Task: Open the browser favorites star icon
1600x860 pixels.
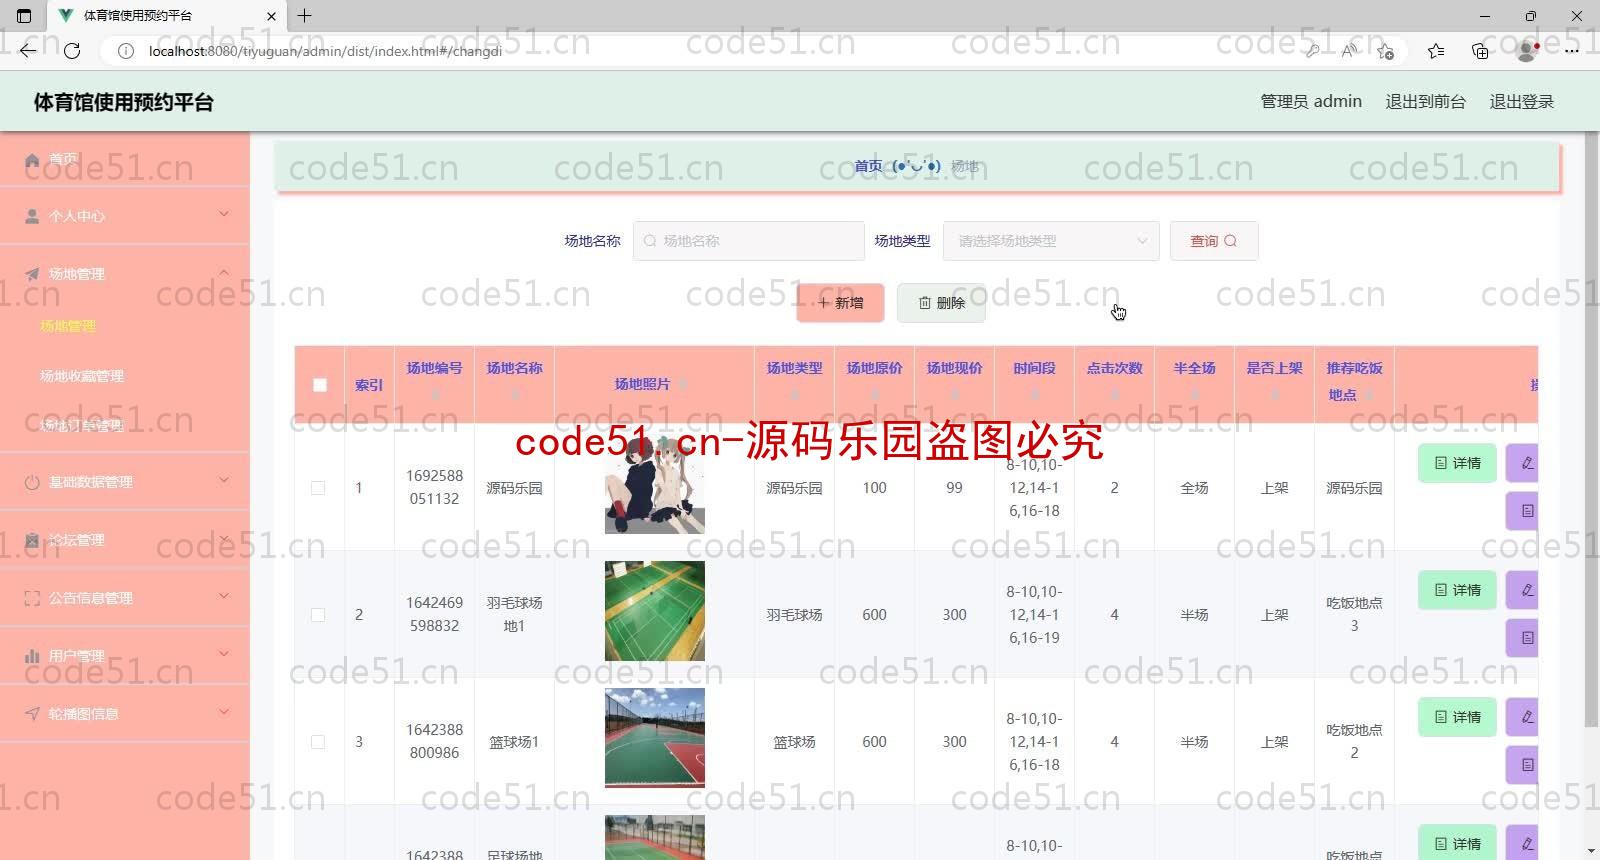Action: coord(1436,51)
